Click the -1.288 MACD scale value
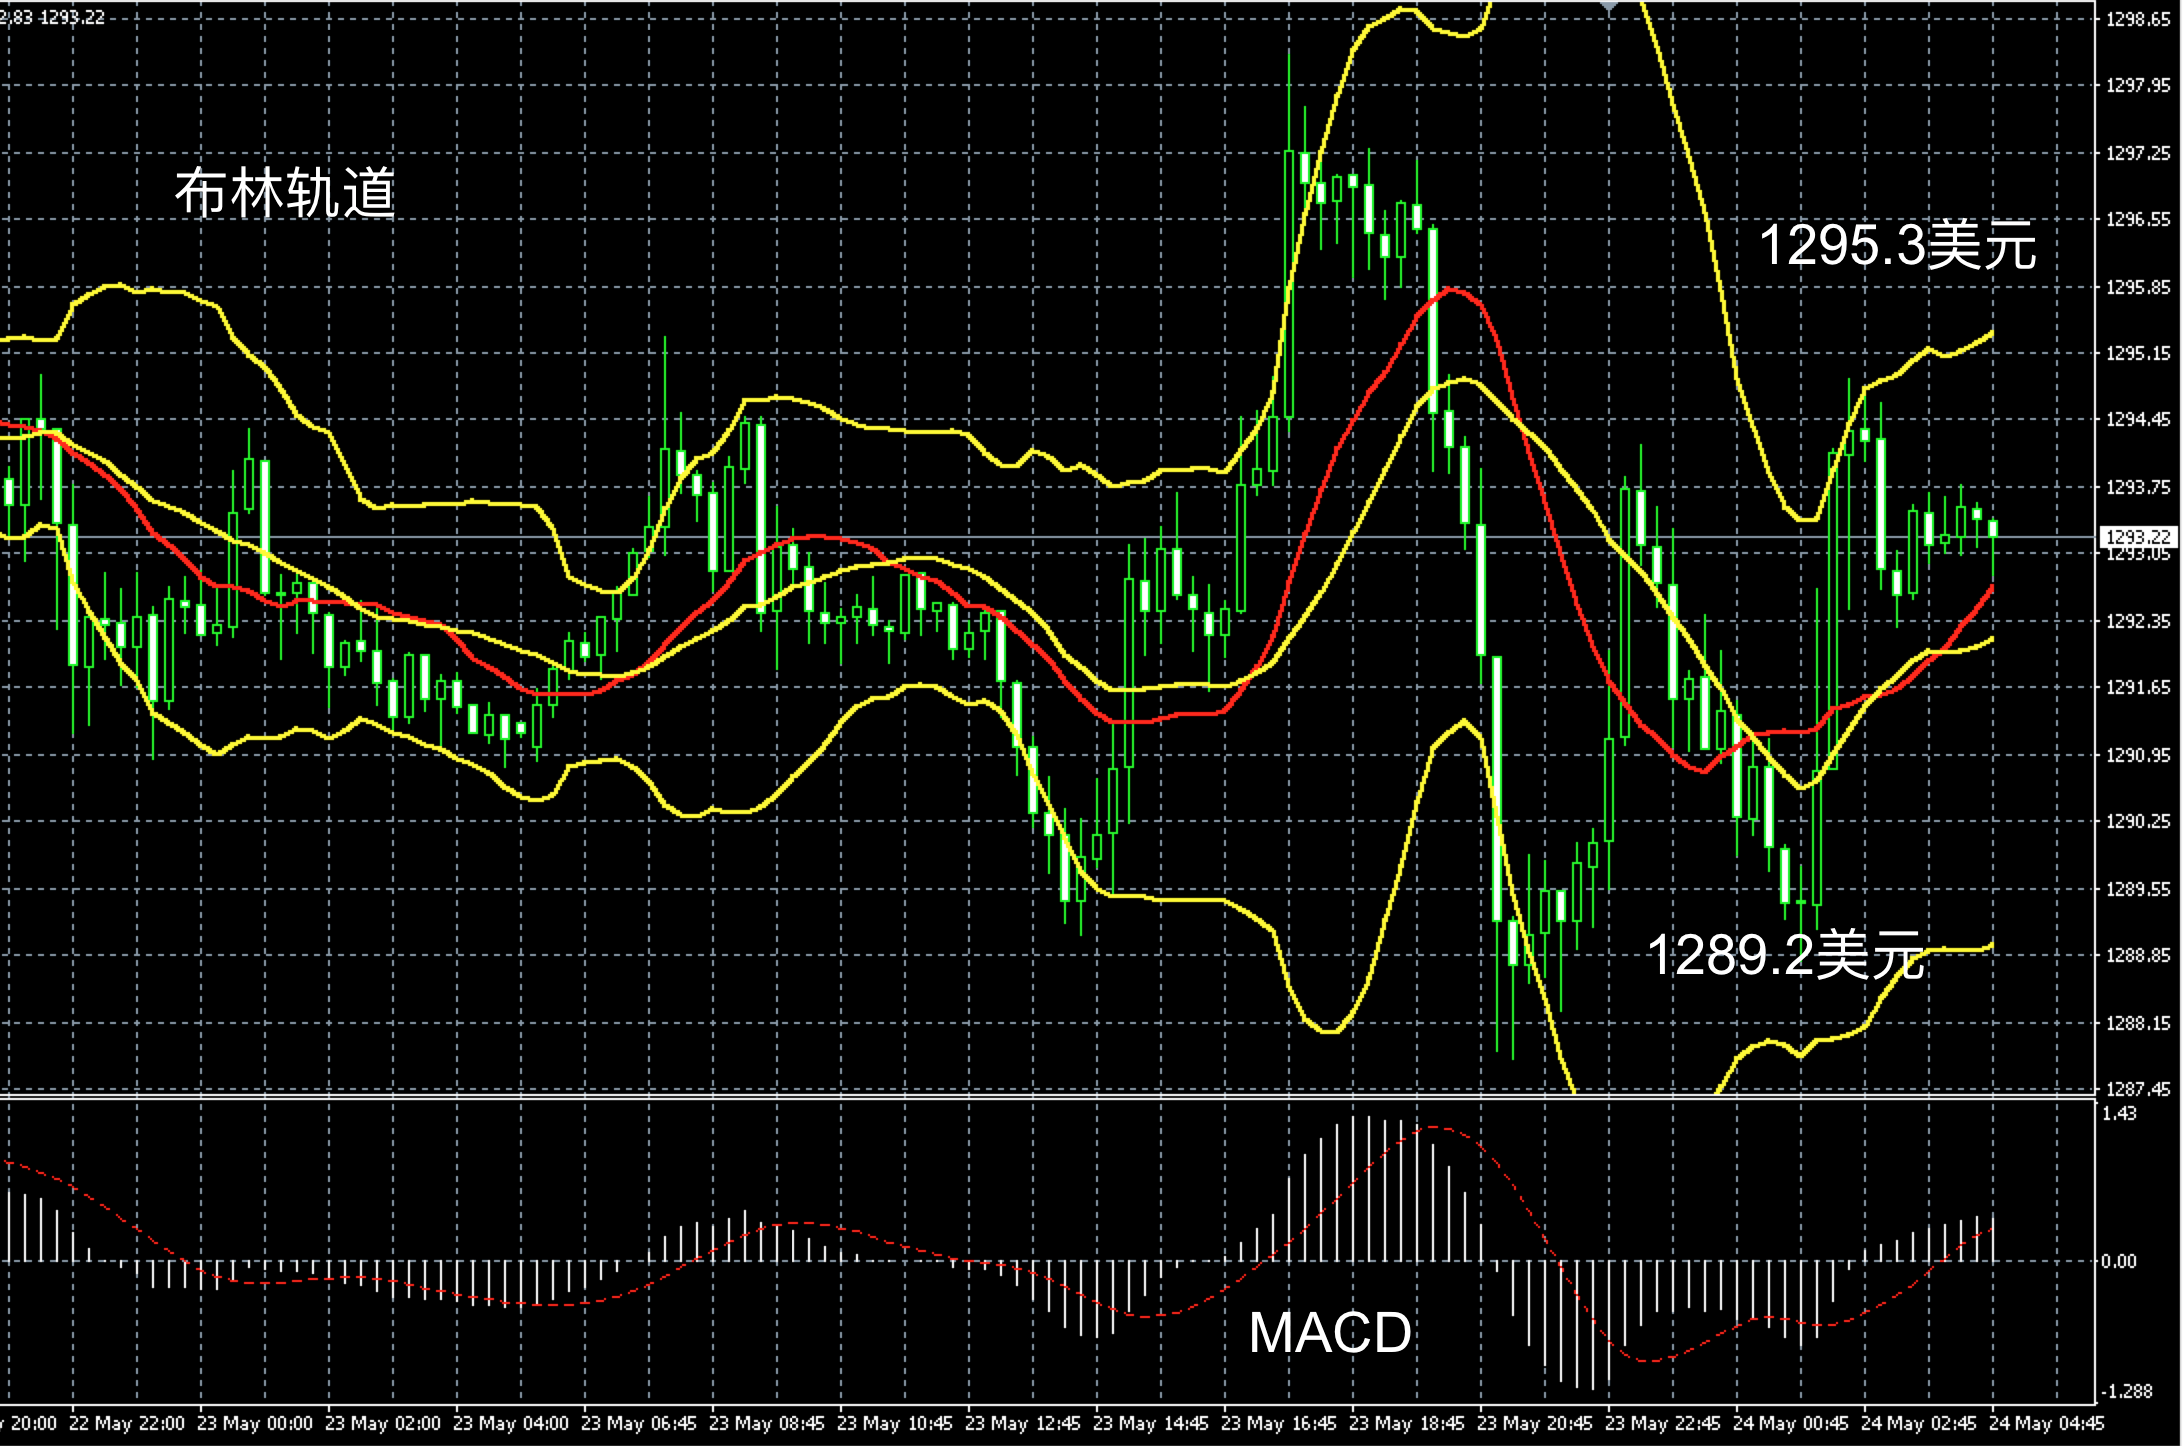The width and height of the screenshot is (2184, 1446). point(2125,1391)
